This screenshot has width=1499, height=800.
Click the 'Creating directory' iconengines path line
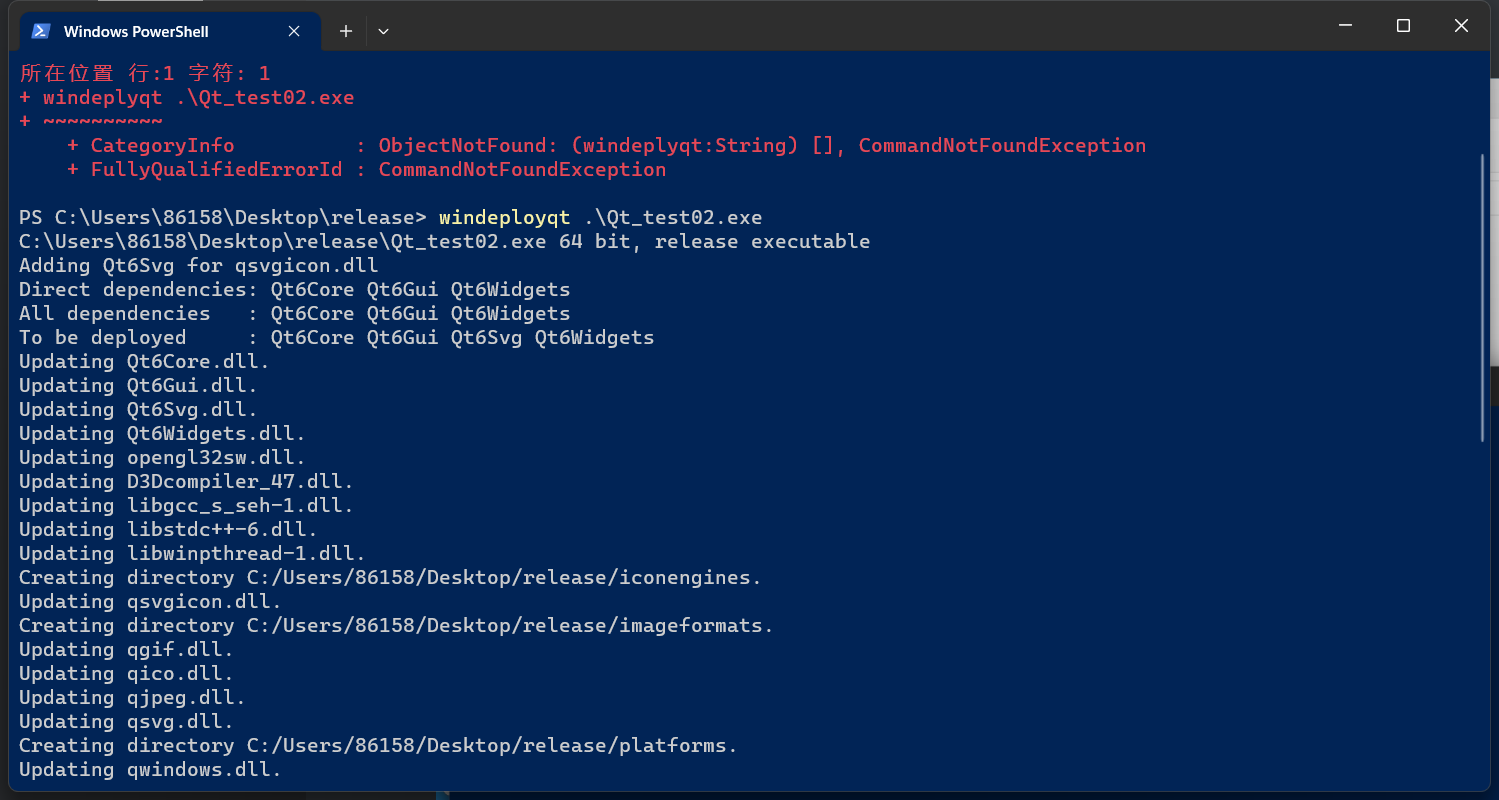390,577
